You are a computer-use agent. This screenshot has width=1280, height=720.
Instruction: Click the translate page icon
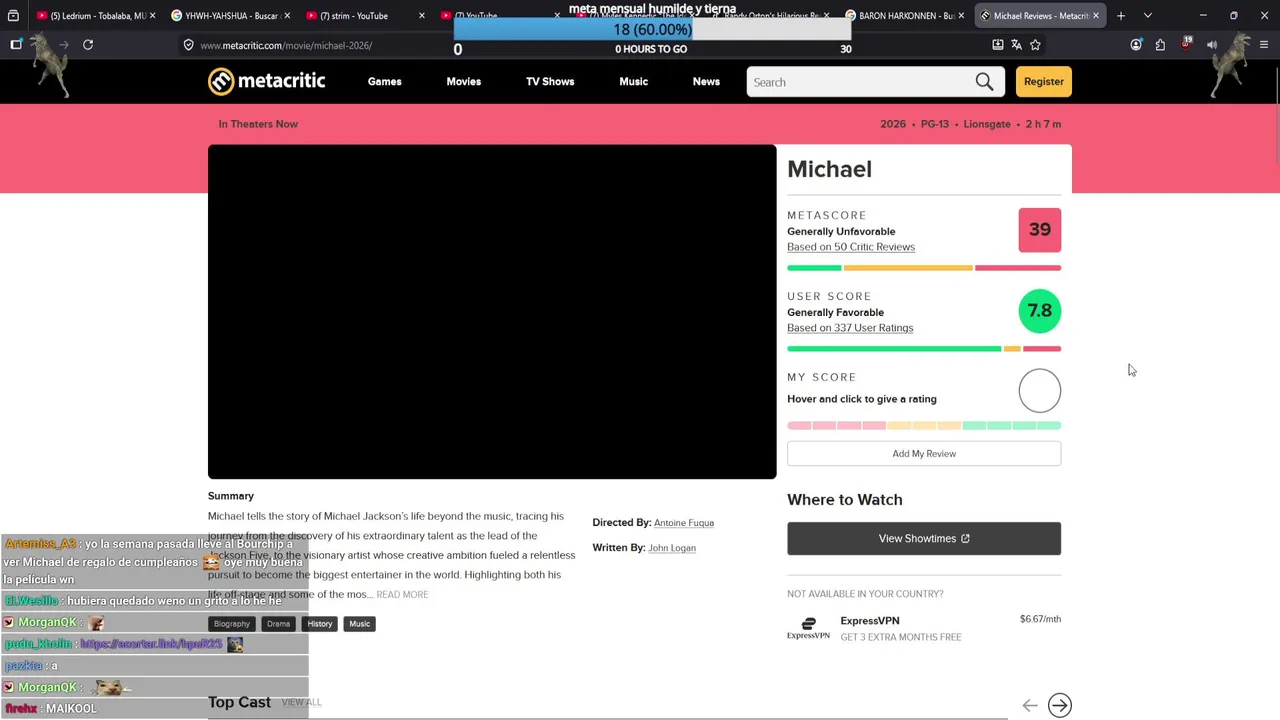coord(1016,45)
